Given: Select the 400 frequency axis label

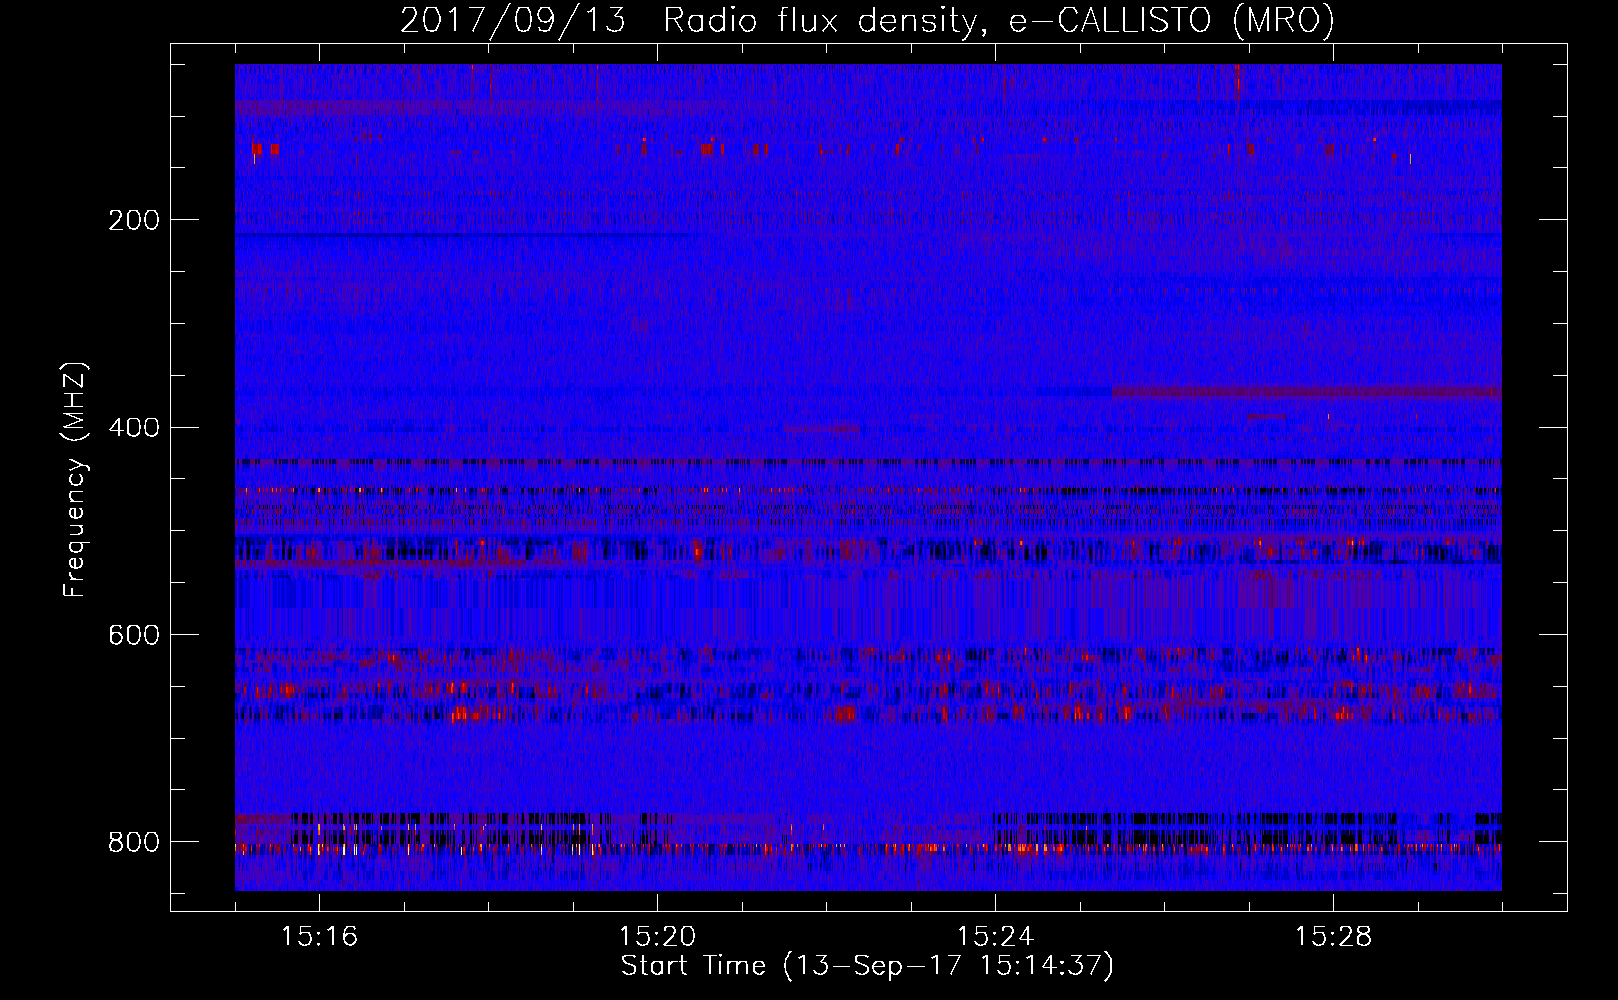Looking at the screenshot, I should coord(134,428).
